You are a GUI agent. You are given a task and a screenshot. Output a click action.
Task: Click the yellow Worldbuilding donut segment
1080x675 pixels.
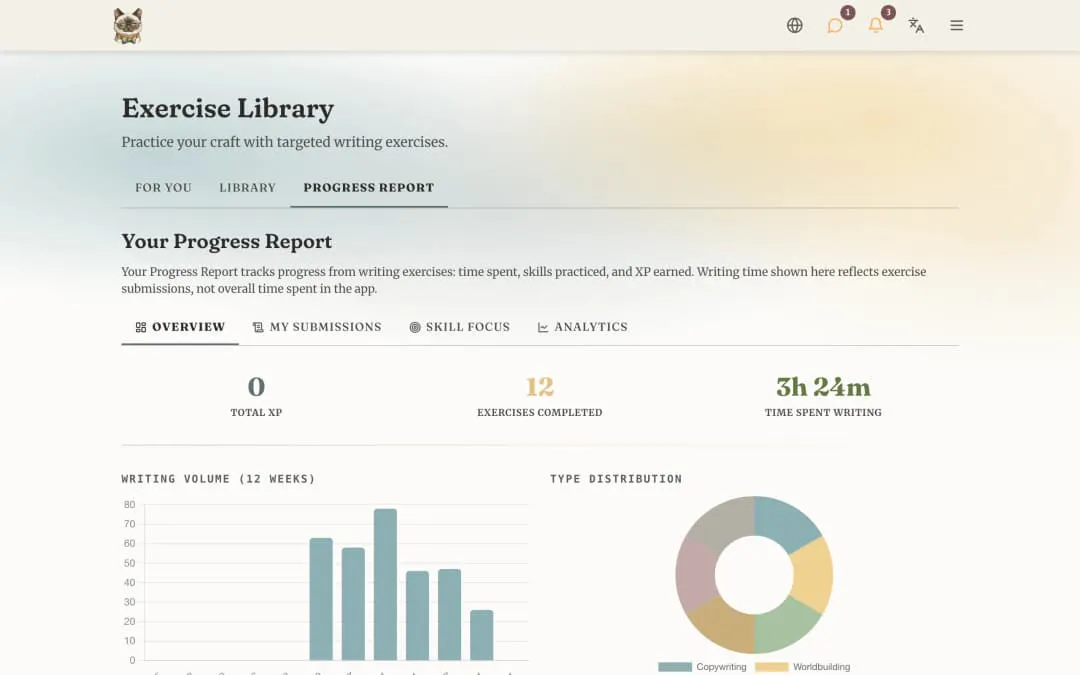813,574
